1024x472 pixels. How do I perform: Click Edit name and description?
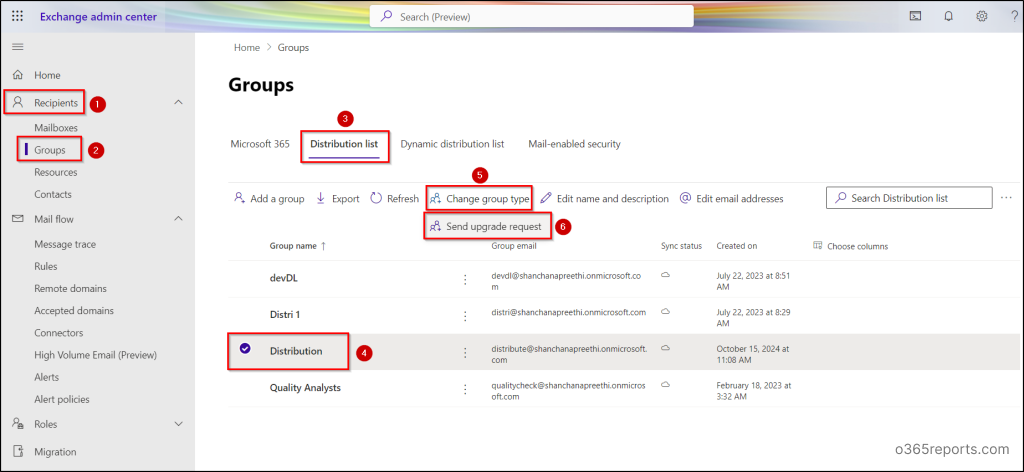pos(604,198)
